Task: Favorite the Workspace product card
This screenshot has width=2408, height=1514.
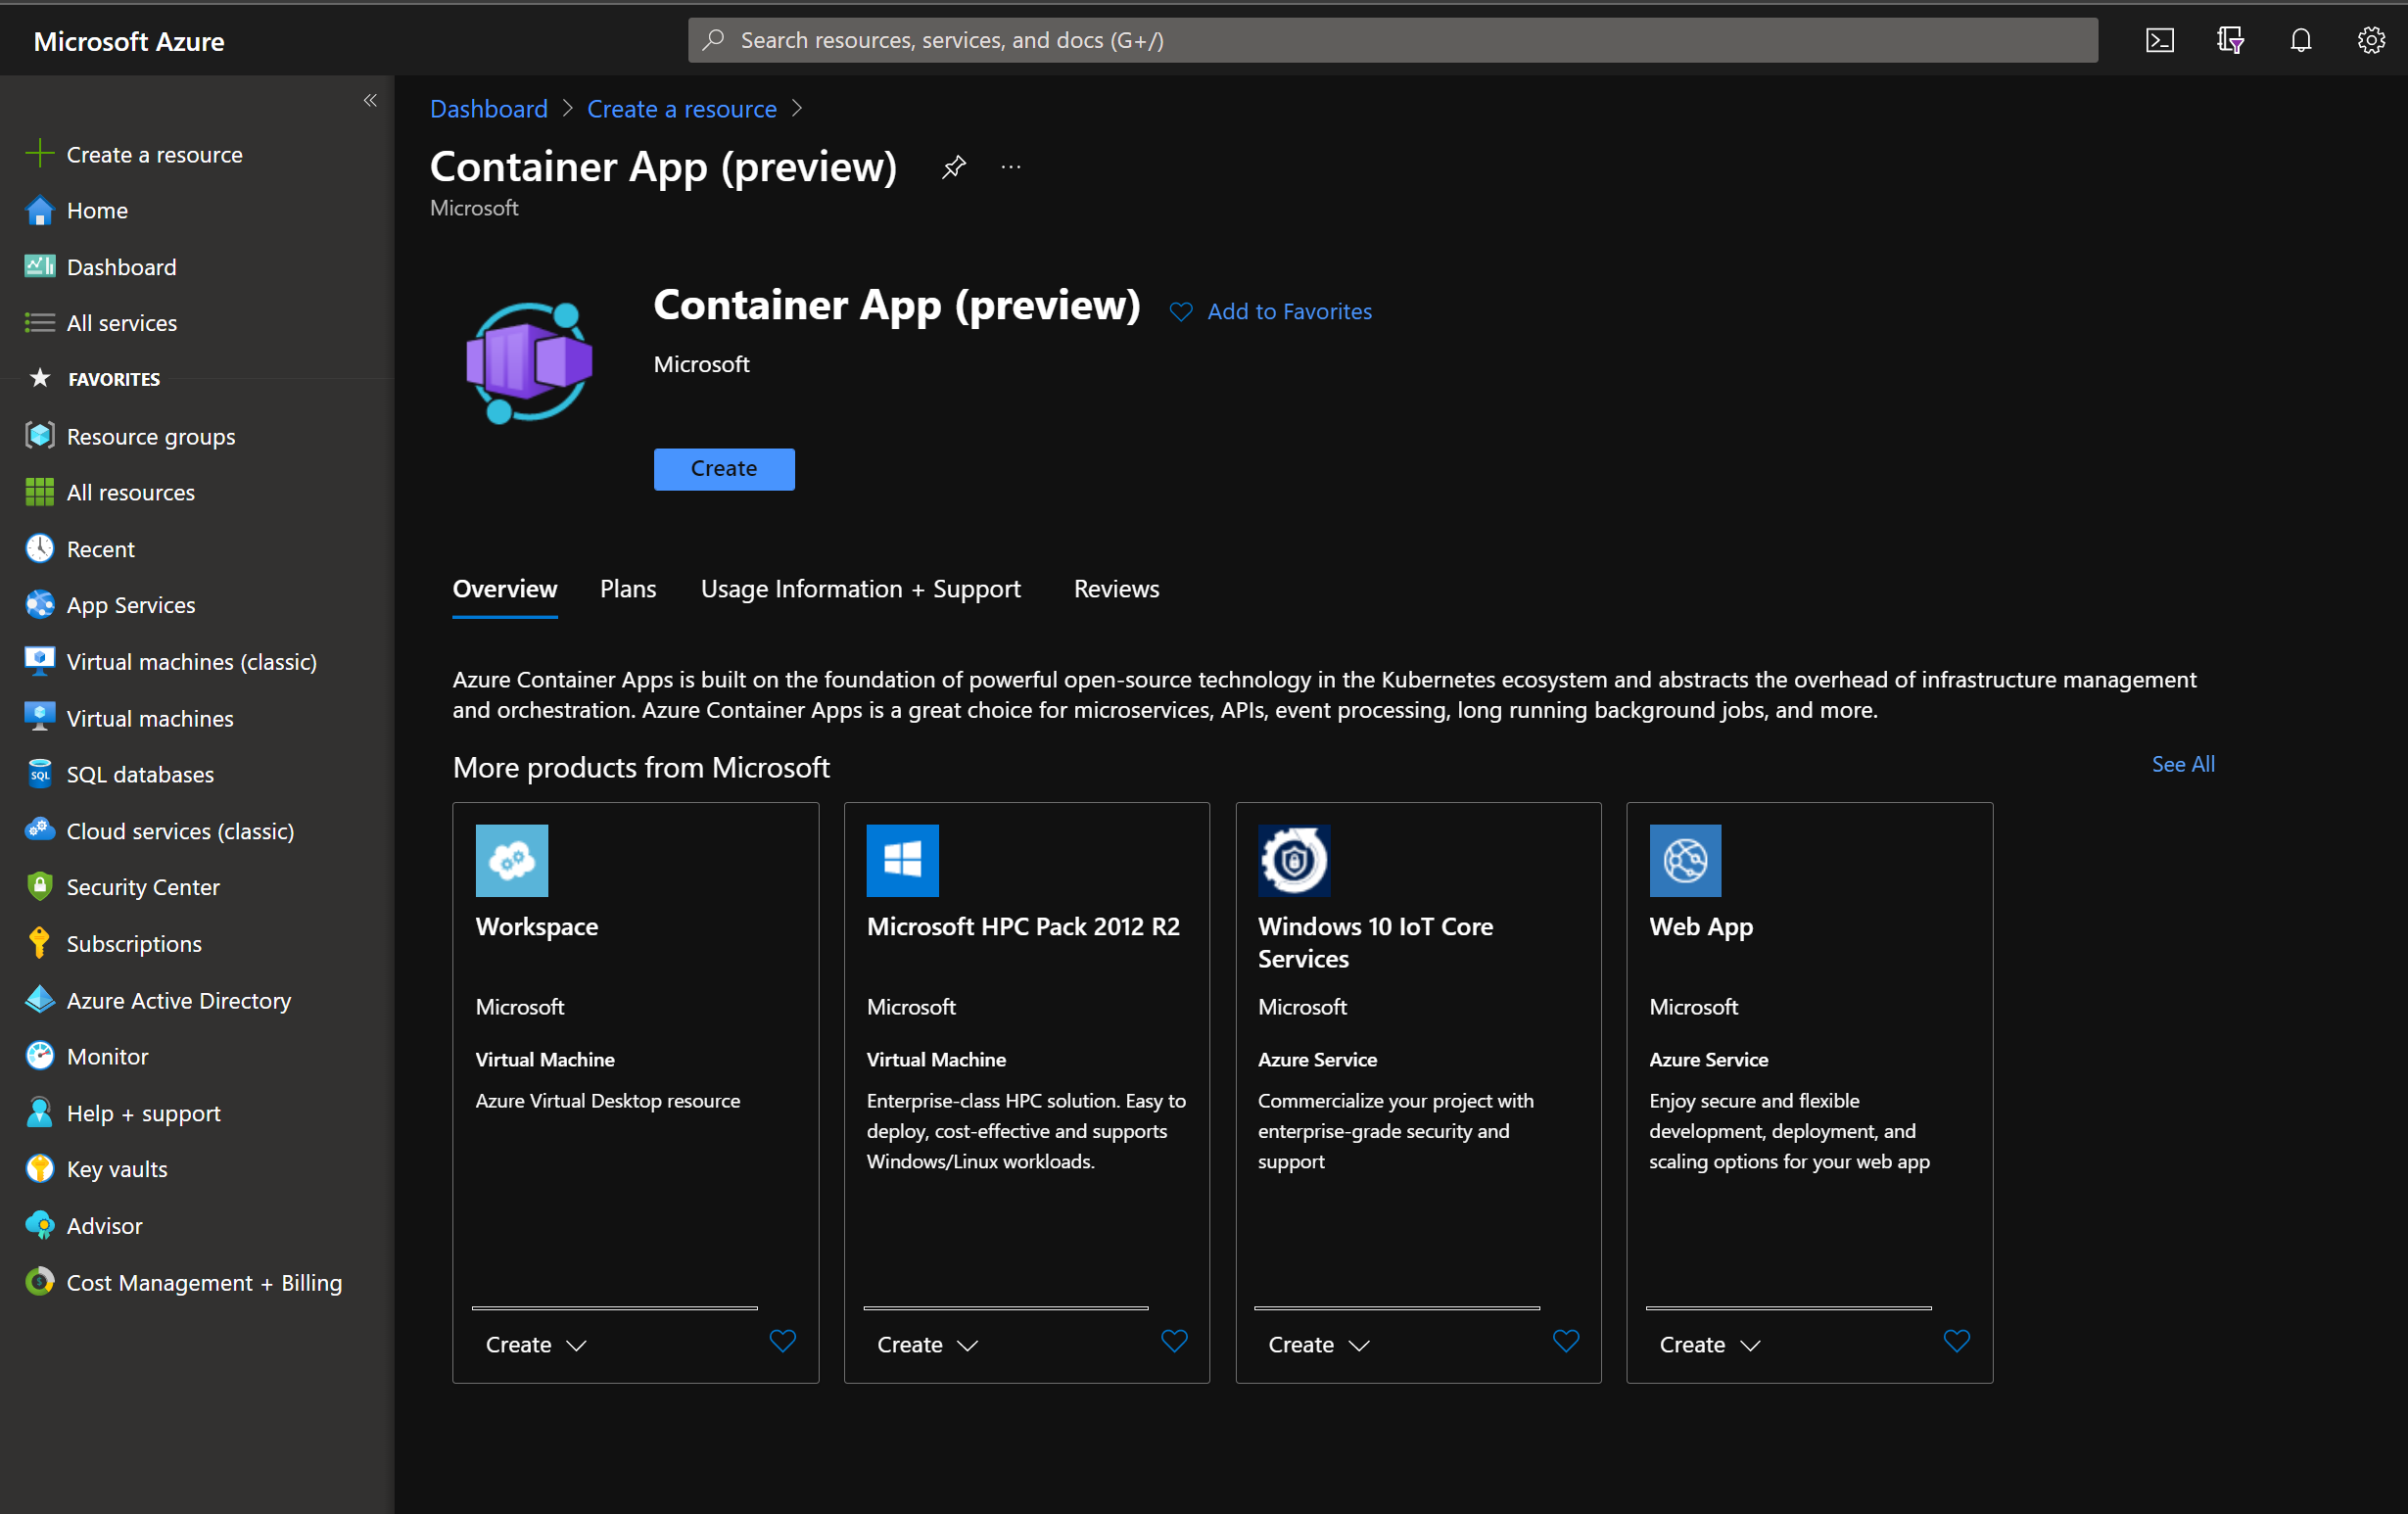Action: (782, 1341)
